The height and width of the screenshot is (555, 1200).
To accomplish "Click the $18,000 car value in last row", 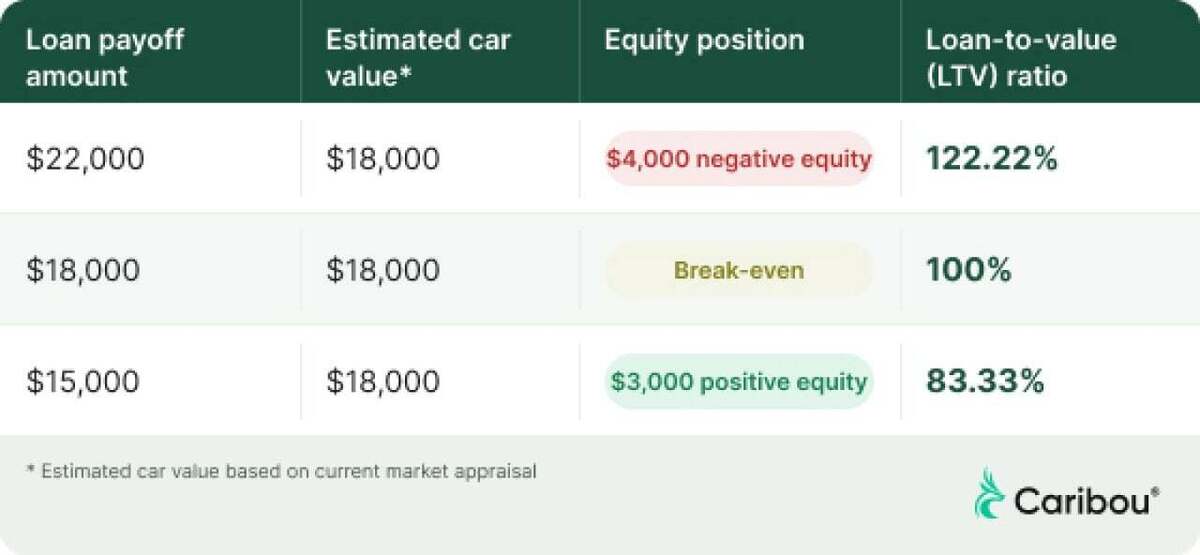I will click(383, 382).
